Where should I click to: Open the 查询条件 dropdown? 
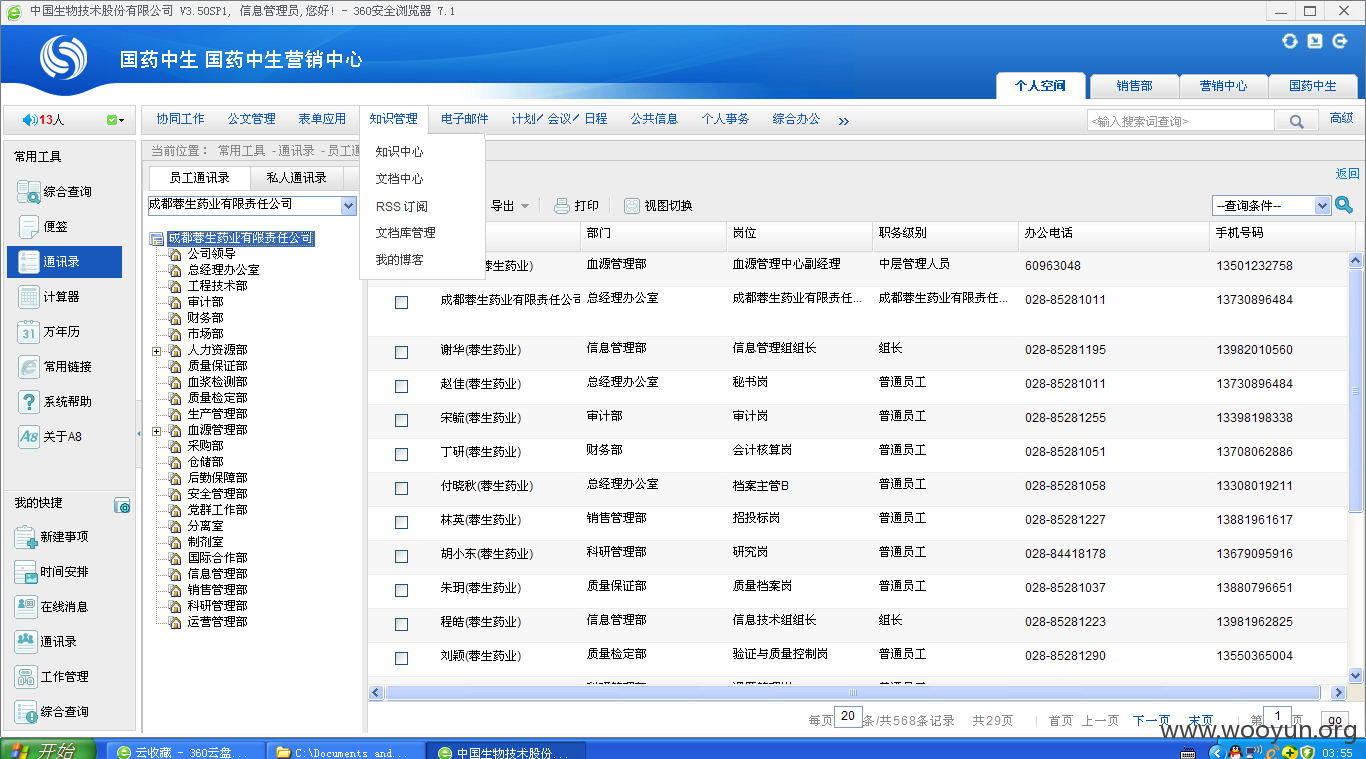point(1271,205)
